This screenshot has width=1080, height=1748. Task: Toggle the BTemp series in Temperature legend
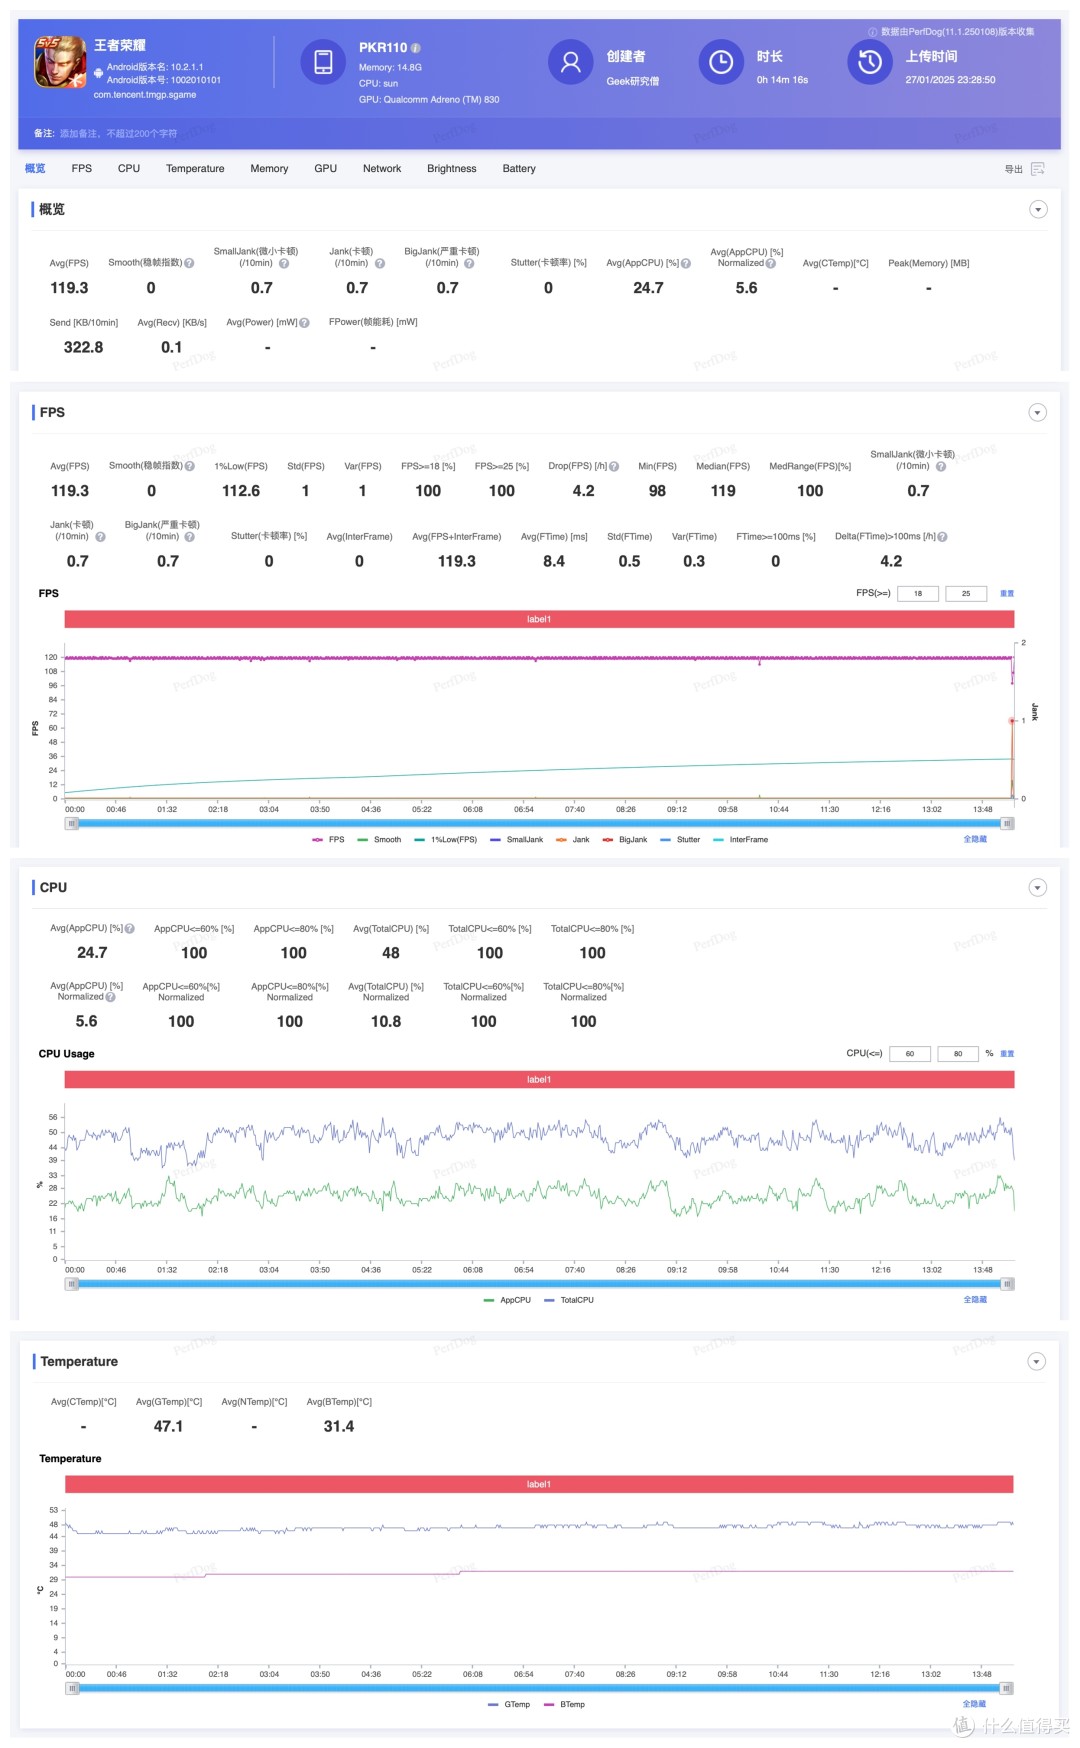pyautogui.click(x=564, y=1705)
